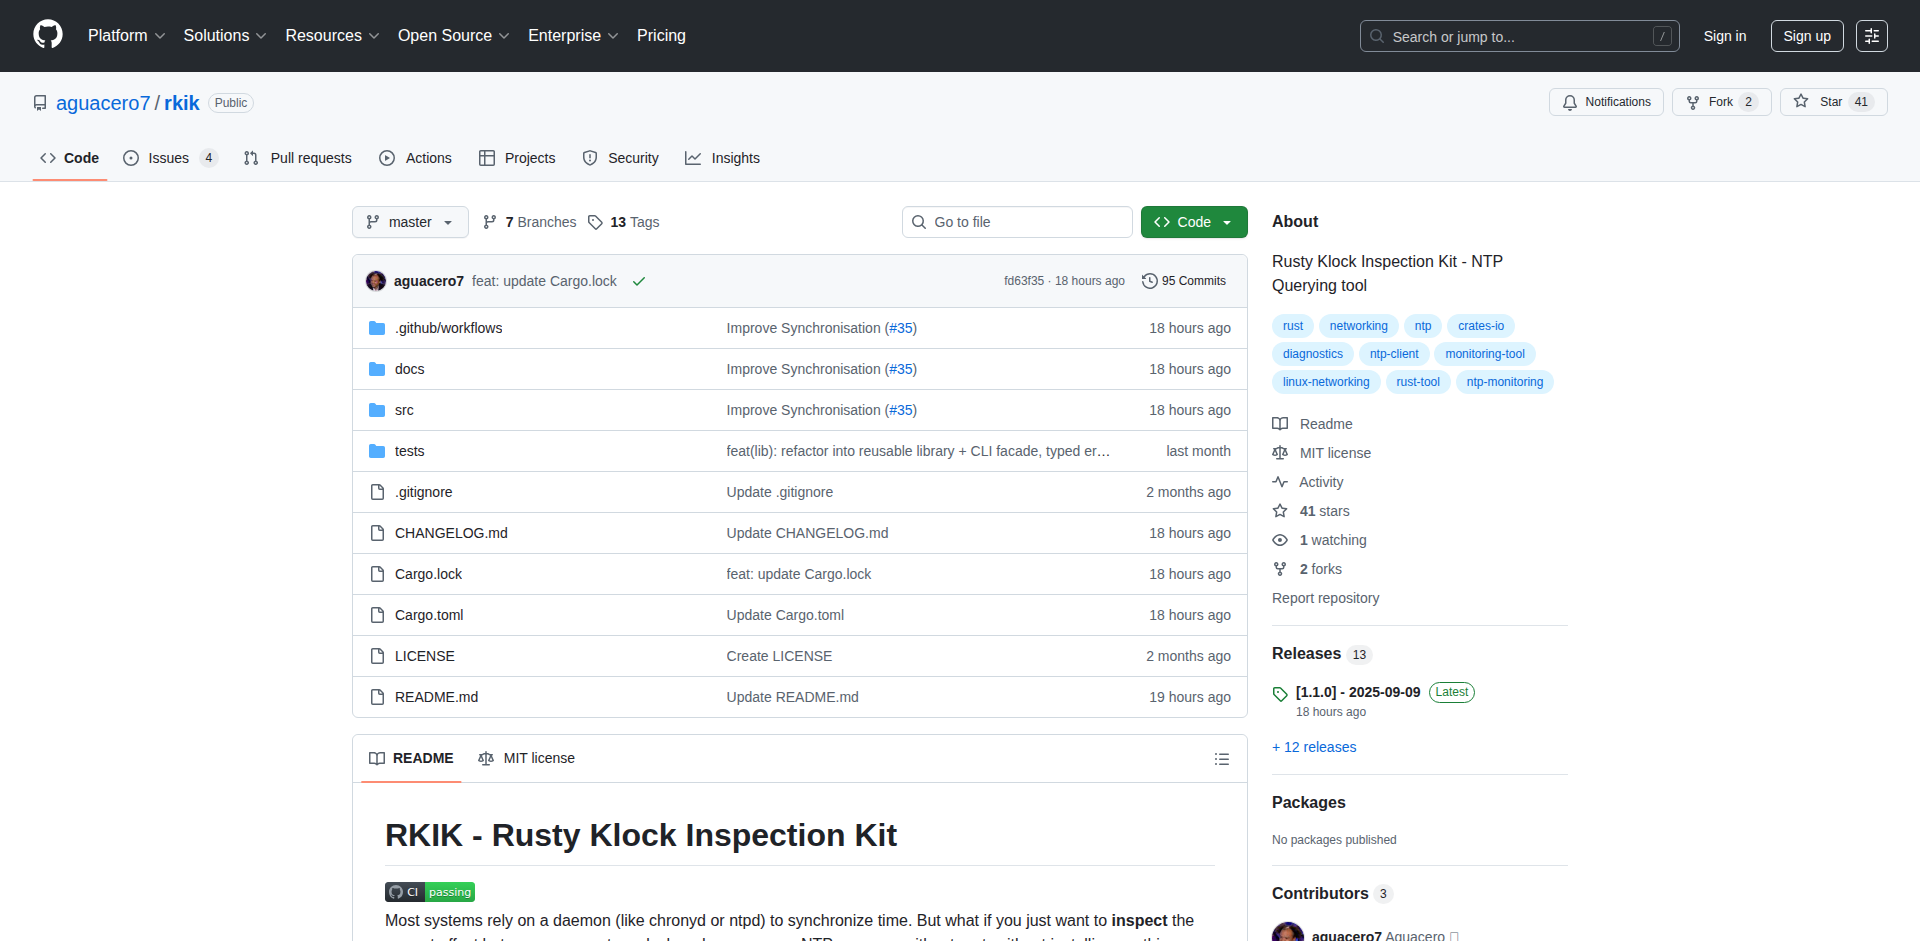Image resolution: width=1920 pixels, height=941 pixels.
Task: Click the Cargo.lock file icon
Action: (x=377, y=574)
